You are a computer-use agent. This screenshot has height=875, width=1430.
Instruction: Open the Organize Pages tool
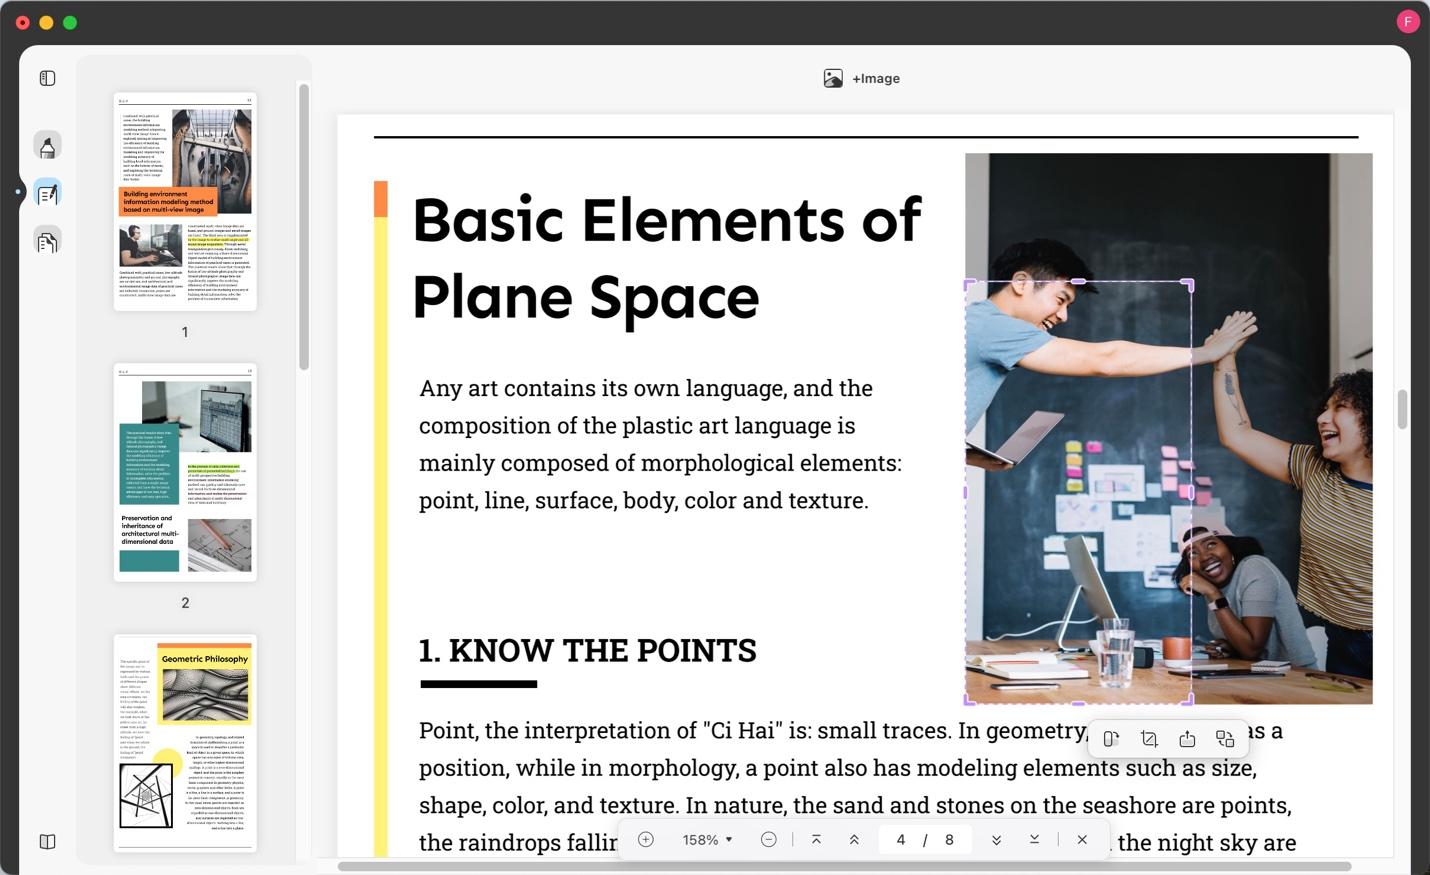click(47, 241)
